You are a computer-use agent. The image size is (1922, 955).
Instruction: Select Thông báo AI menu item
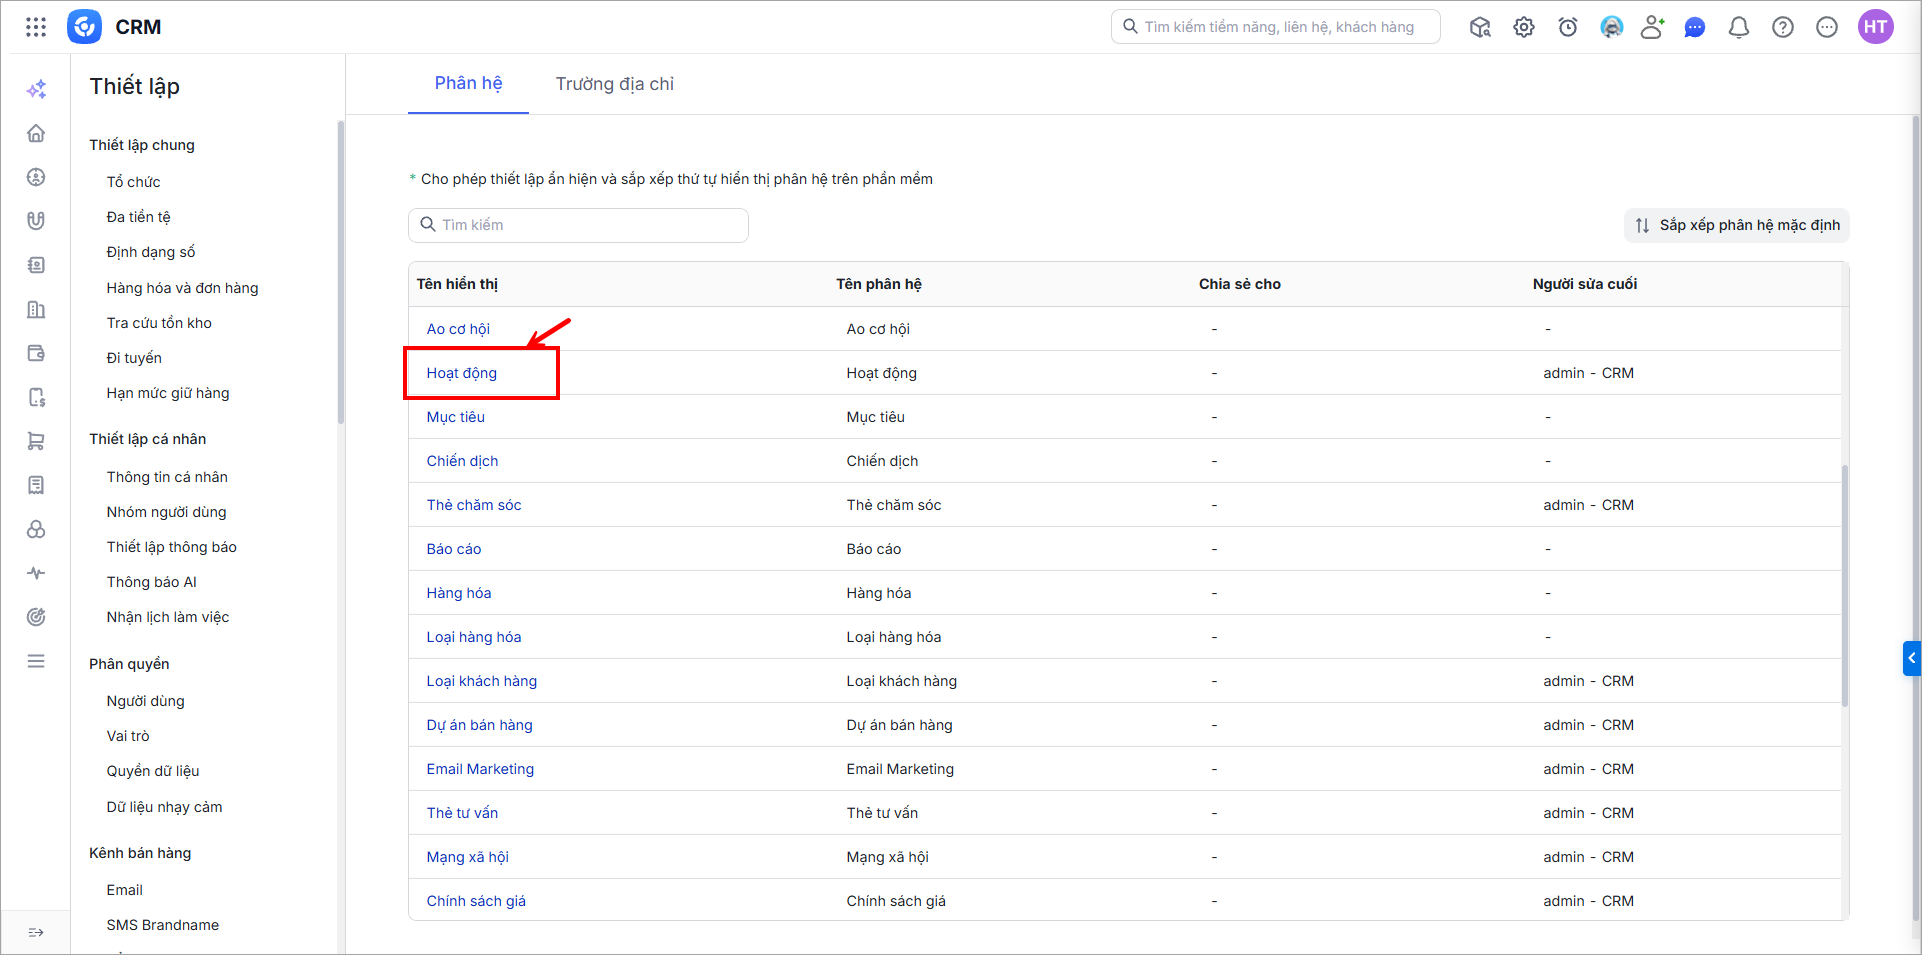152,582
